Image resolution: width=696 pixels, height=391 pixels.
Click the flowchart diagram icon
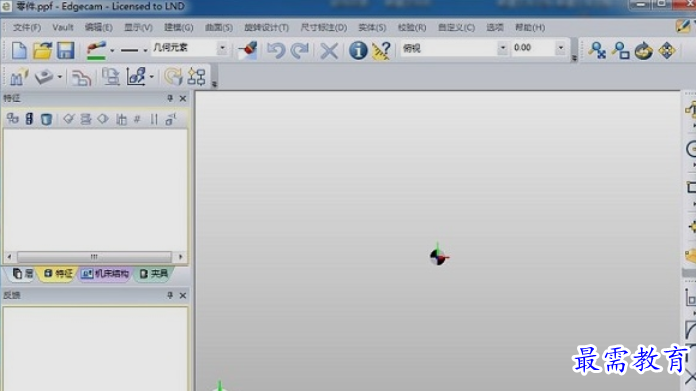(196, 77)
